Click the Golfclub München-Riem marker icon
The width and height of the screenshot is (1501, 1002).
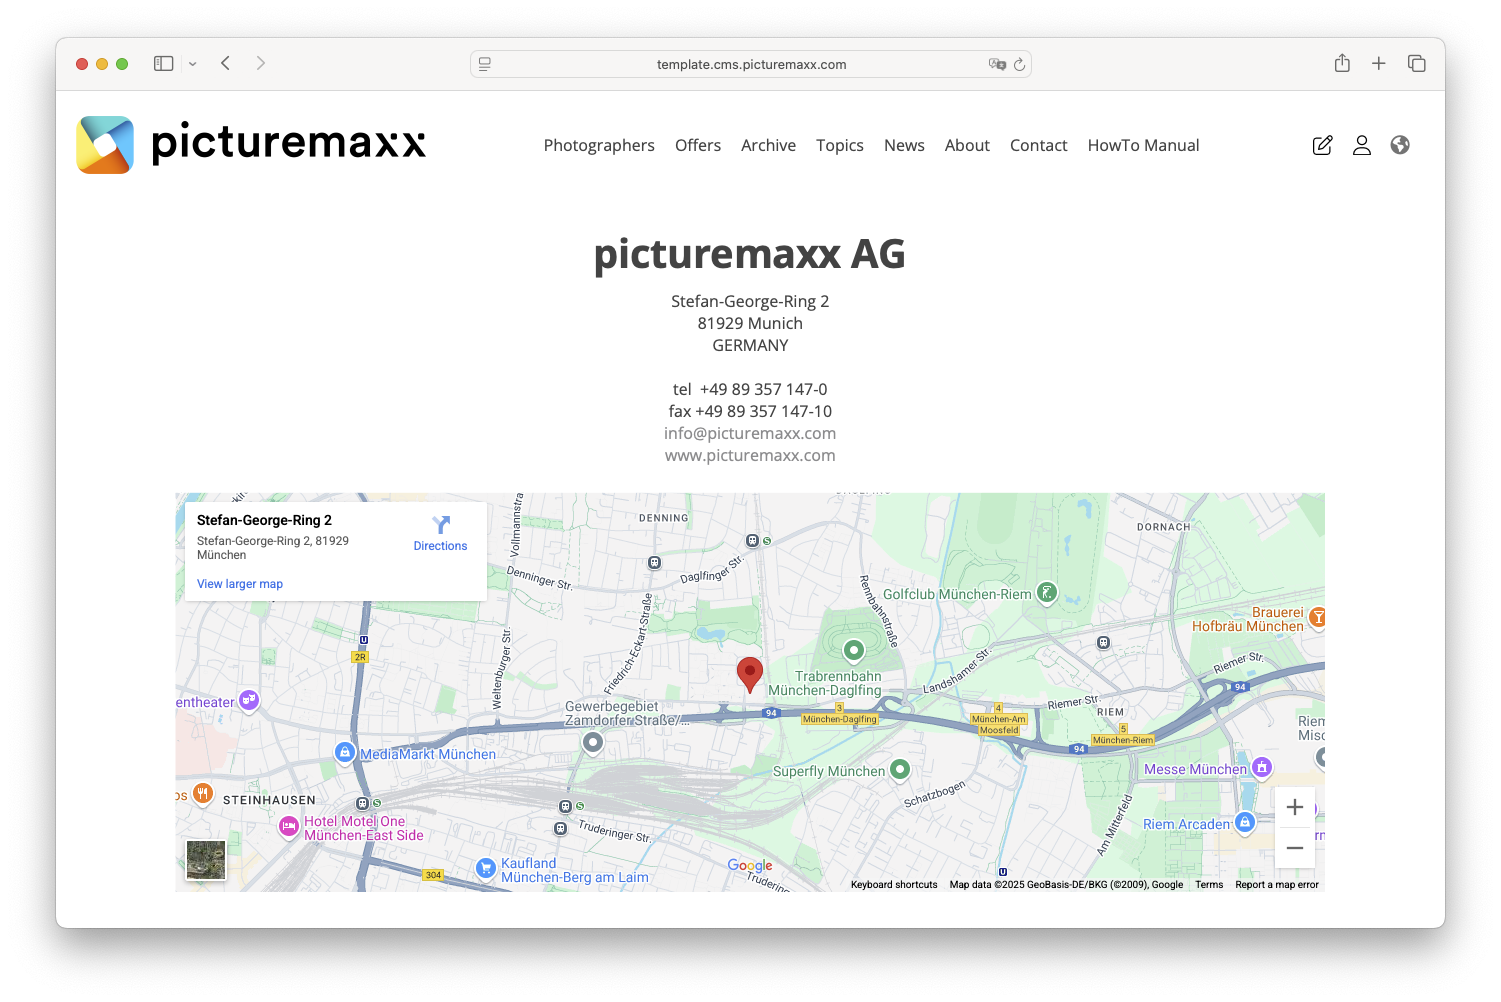pyautogui.click(x=1047, y=593)
